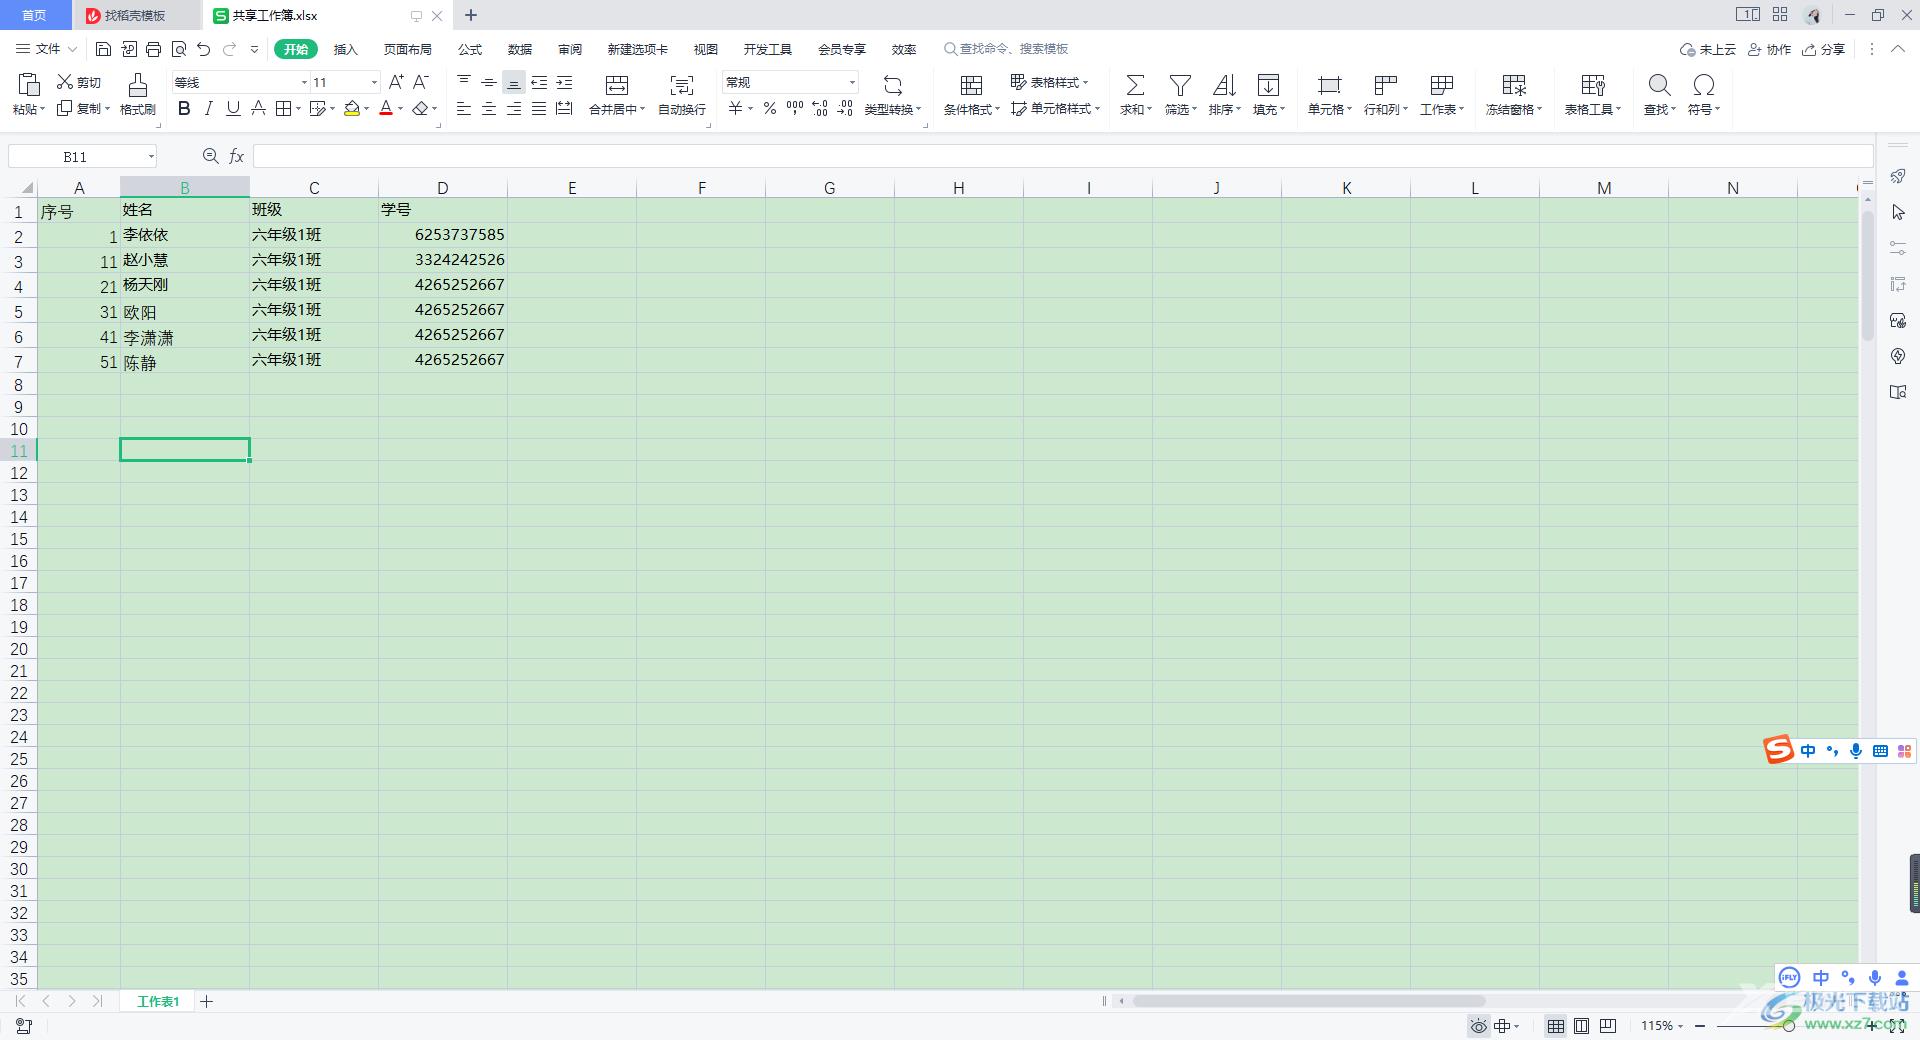Click the Save icon in quick access bar
This screenshot has height=1040, width=1920.
[x=103, y=49]
